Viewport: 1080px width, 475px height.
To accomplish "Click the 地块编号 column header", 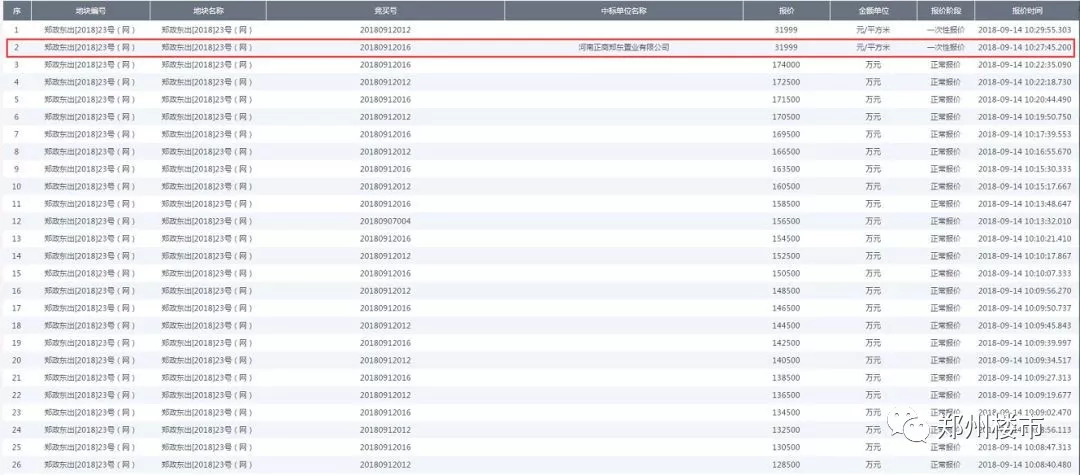I will coord(90,11).
